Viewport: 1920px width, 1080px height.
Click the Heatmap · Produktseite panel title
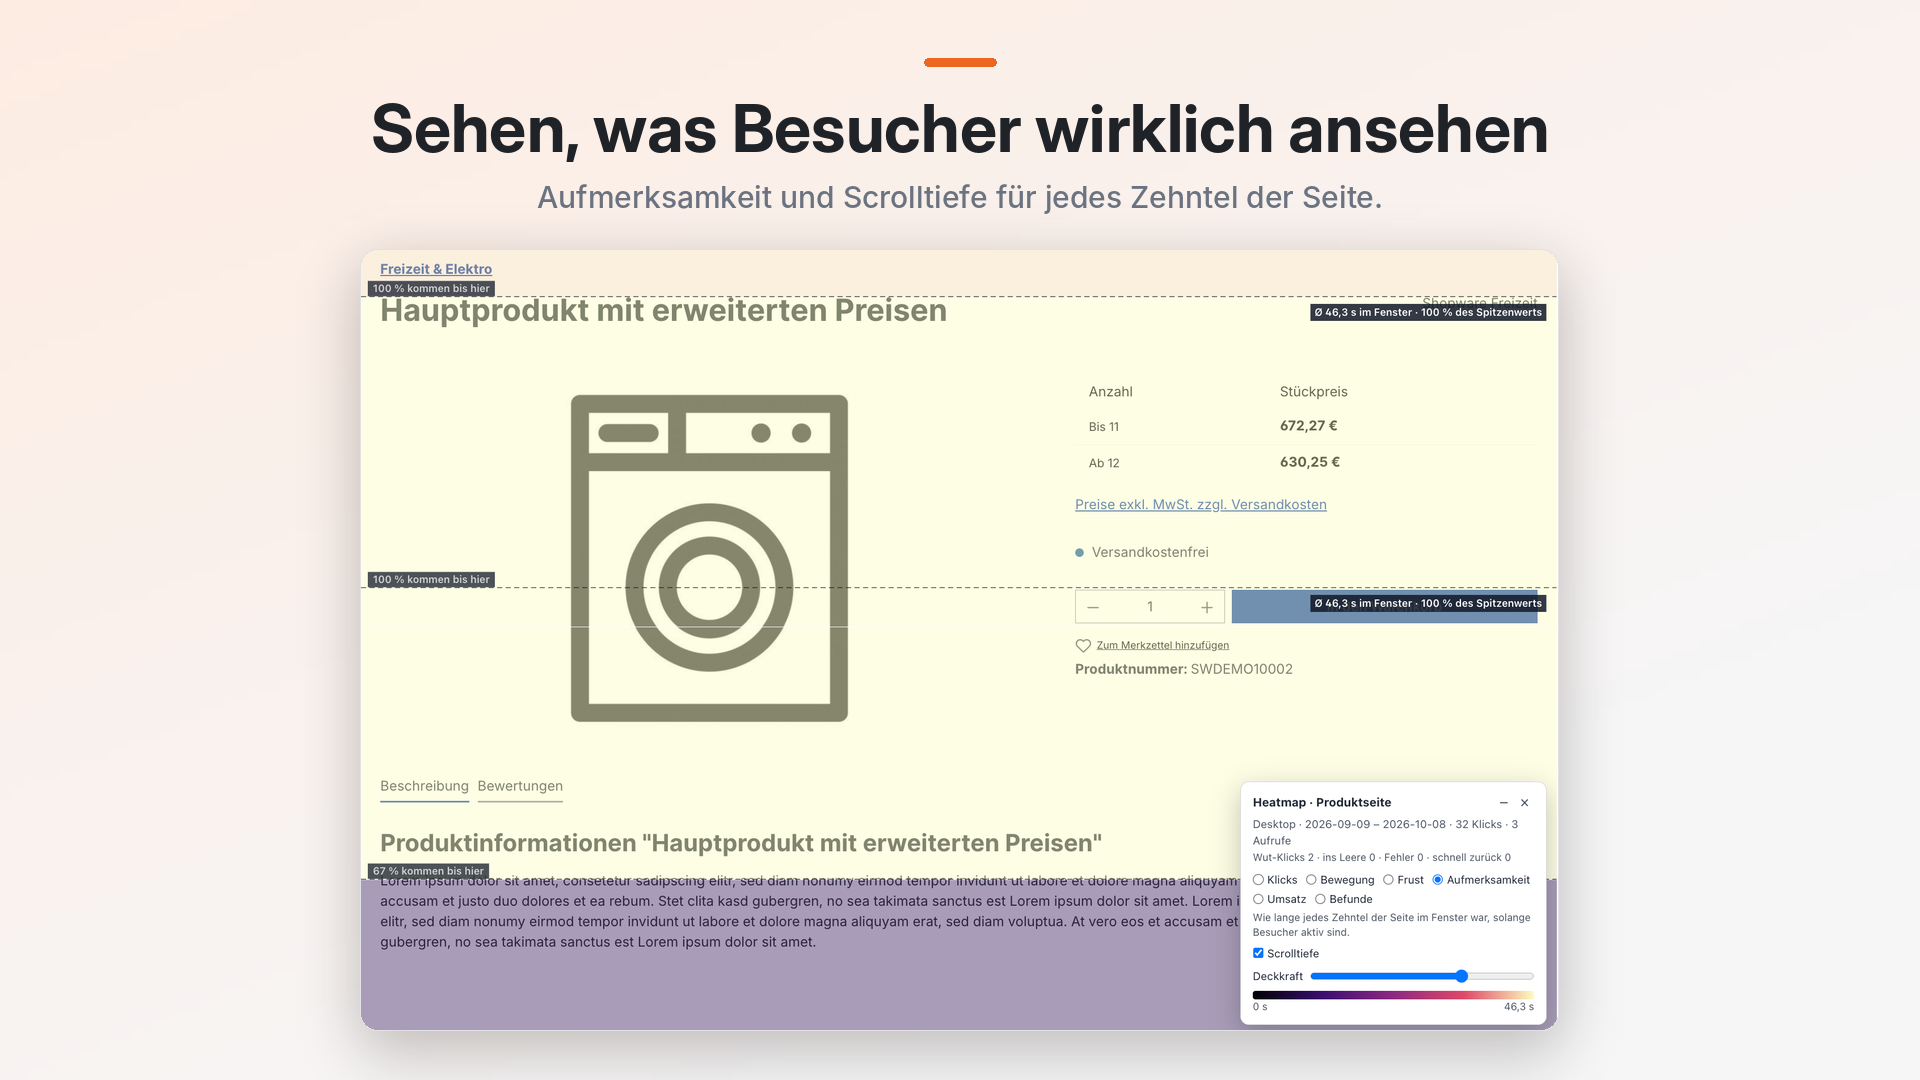[1322, 803]
